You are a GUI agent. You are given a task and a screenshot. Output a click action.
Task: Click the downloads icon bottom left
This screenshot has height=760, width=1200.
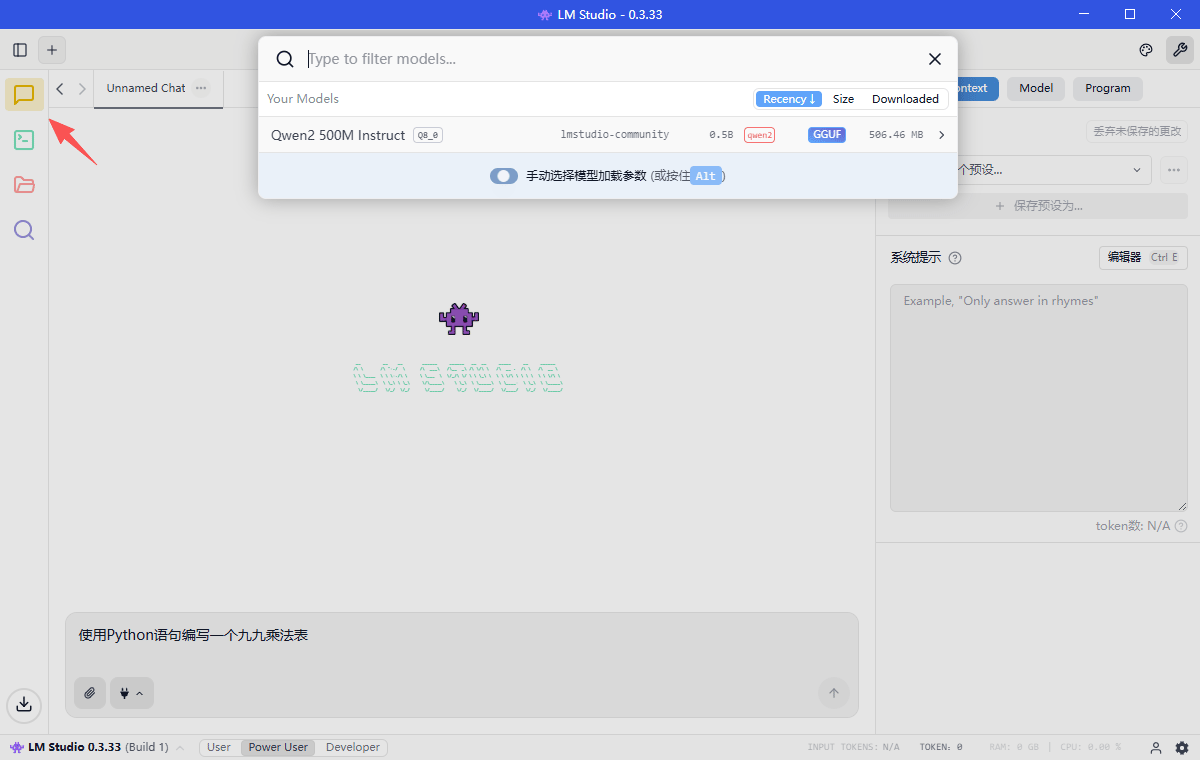click(x=23, y=705)
